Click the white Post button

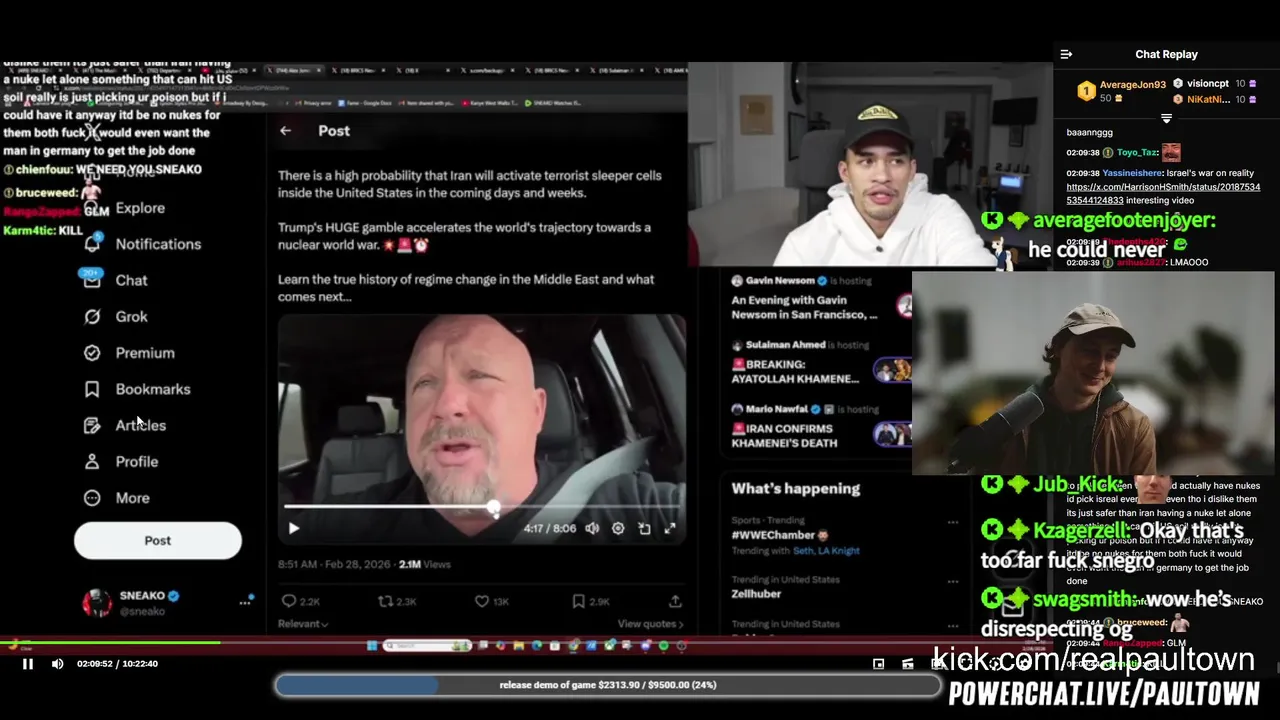coord(158,540)
